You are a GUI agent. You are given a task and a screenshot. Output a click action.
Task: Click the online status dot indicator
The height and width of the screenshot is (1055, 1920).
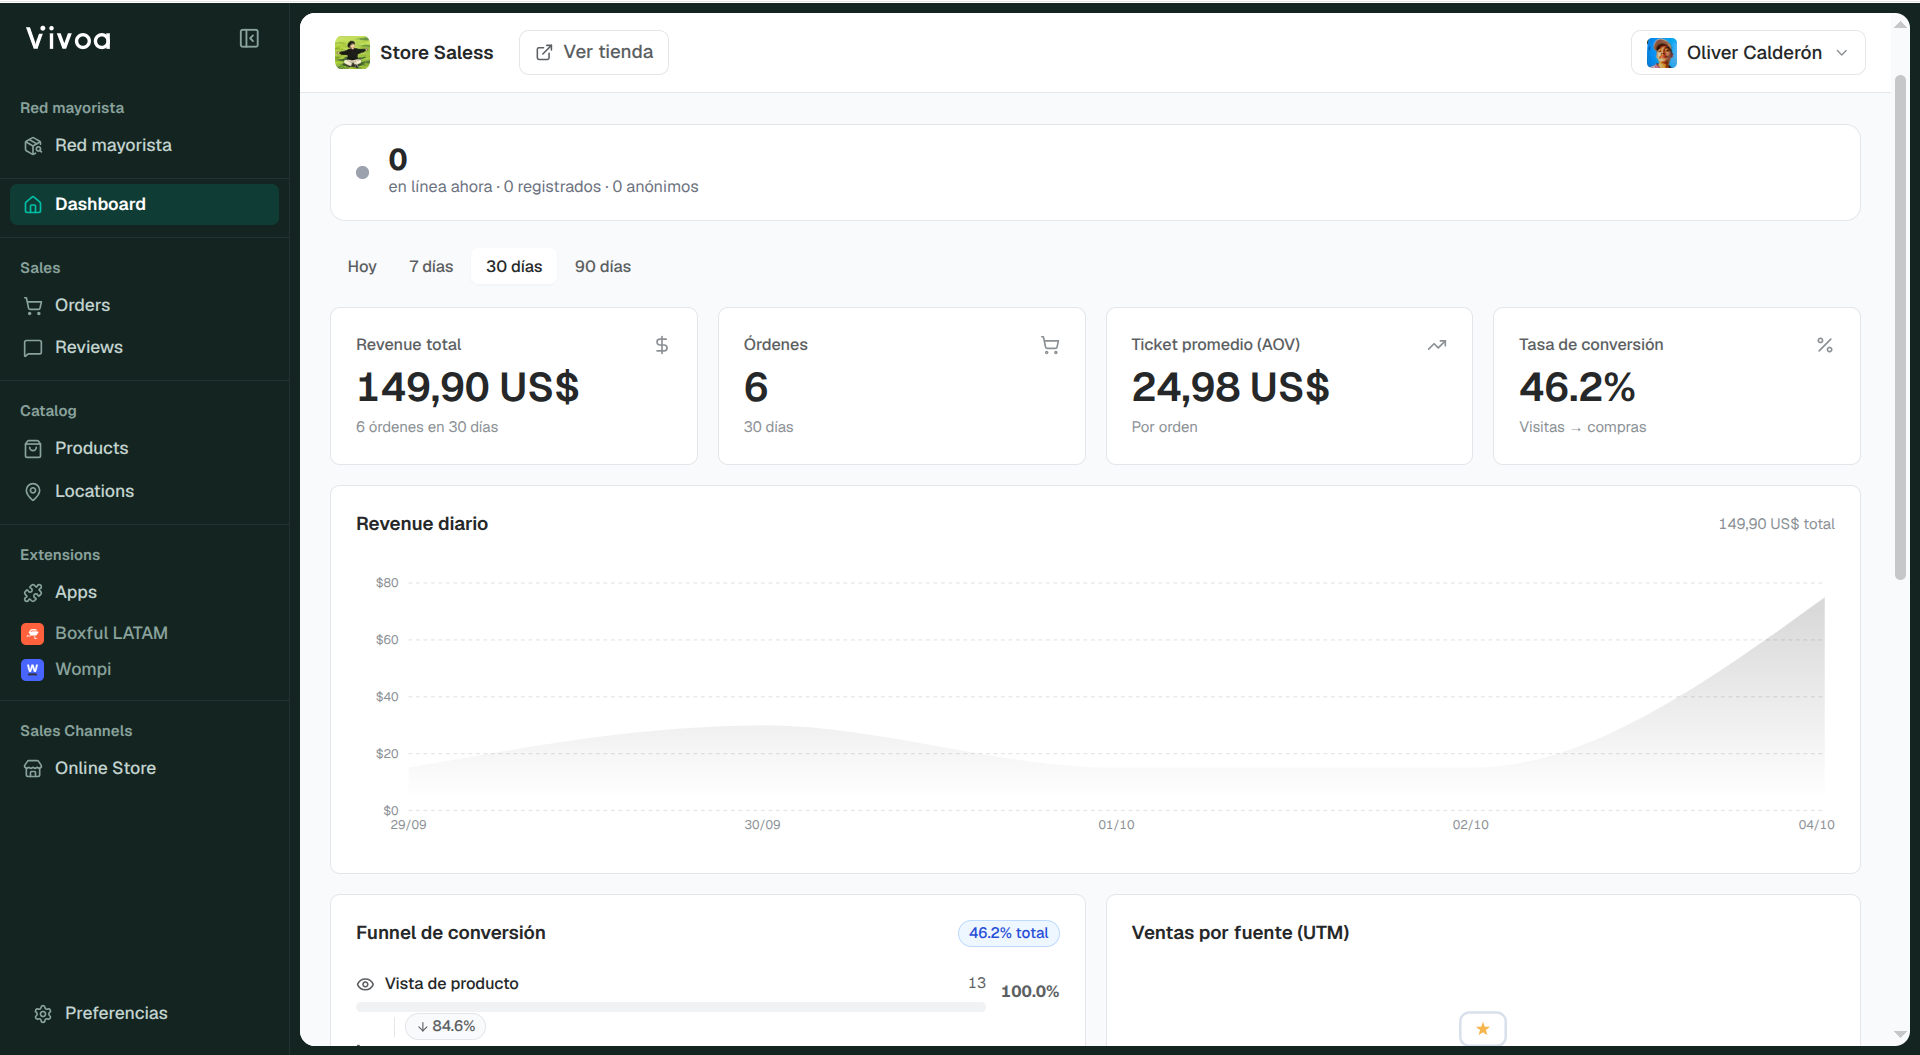click(x=363, y=173)
